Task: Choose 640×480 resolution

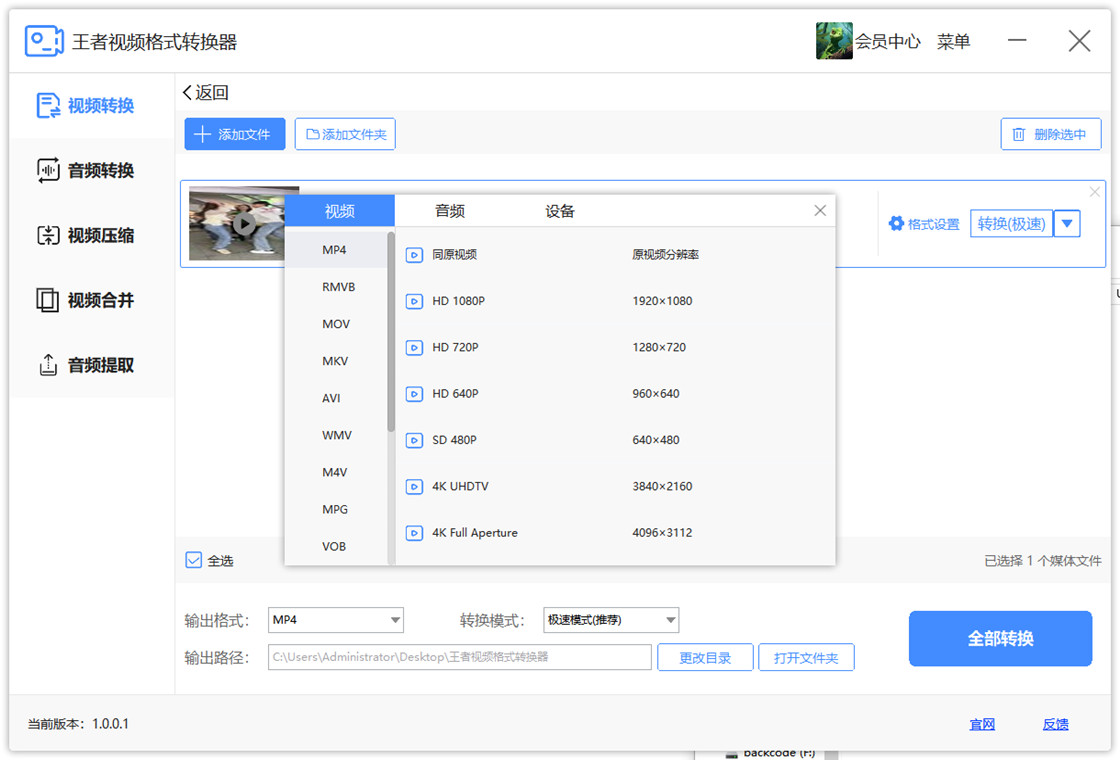Action: click(656, 441)
